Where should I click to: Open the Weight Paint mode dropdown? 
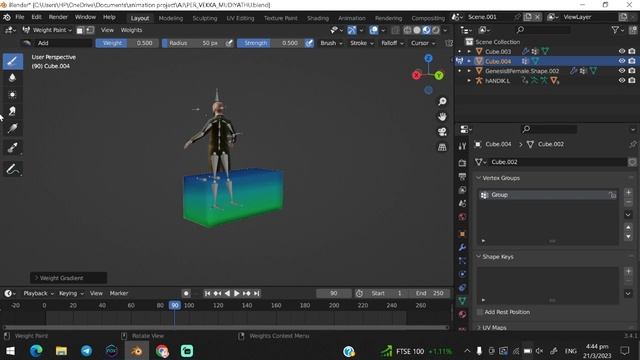click(x=48, y=30)
